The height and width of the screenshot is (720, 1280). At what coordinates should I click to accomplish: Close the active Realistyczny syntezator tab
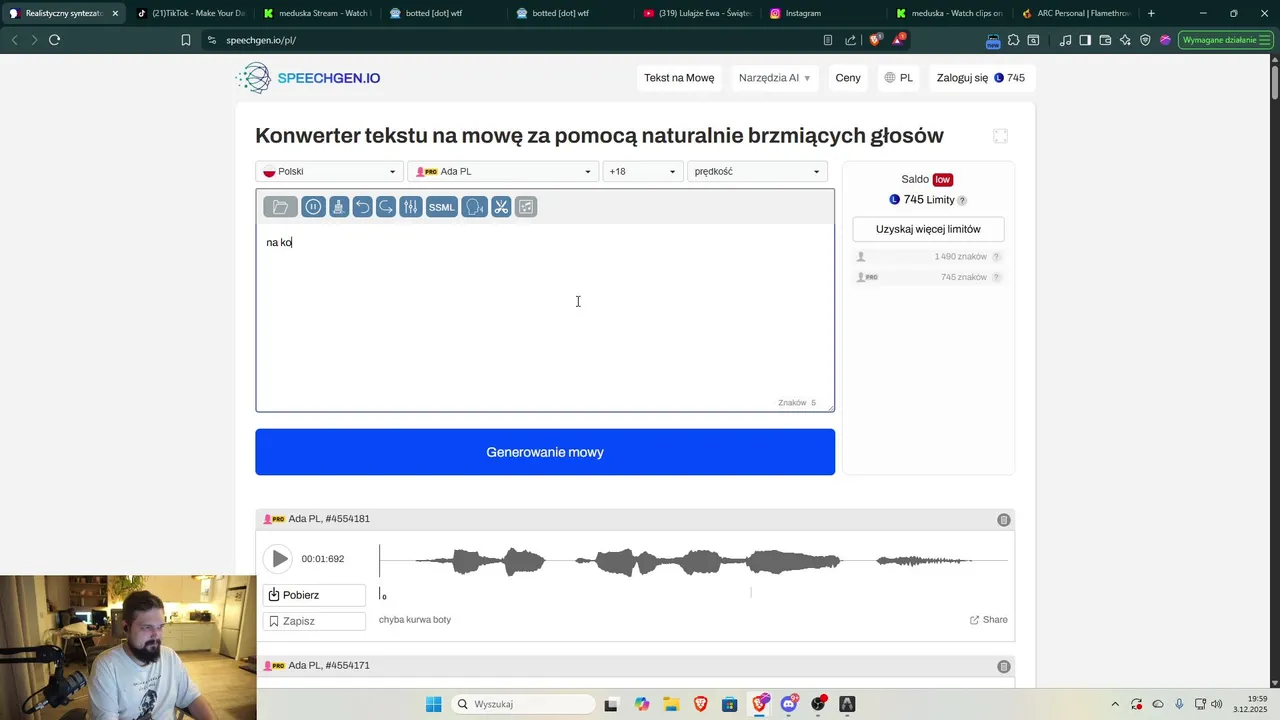(115, 13)
